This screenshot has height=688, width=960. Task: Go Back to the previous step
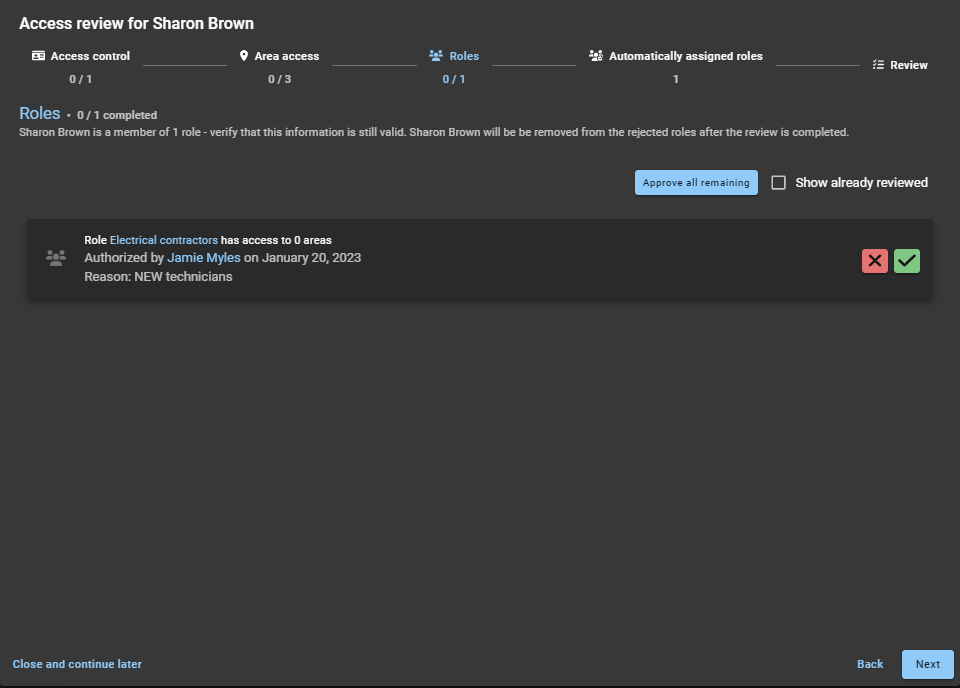(870, 664)
